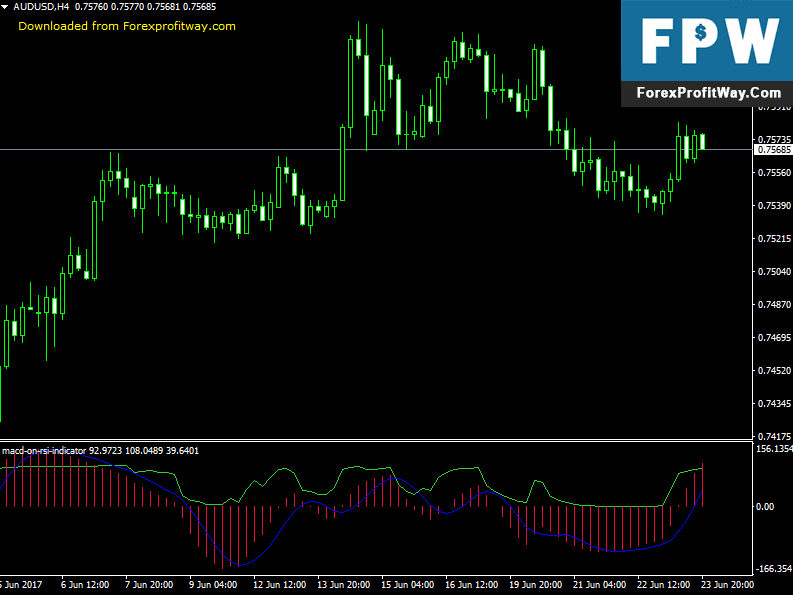Click the 15 Jun 04:00 time label
This screenshot has width=793, height=595.
[x=408, y=585]
